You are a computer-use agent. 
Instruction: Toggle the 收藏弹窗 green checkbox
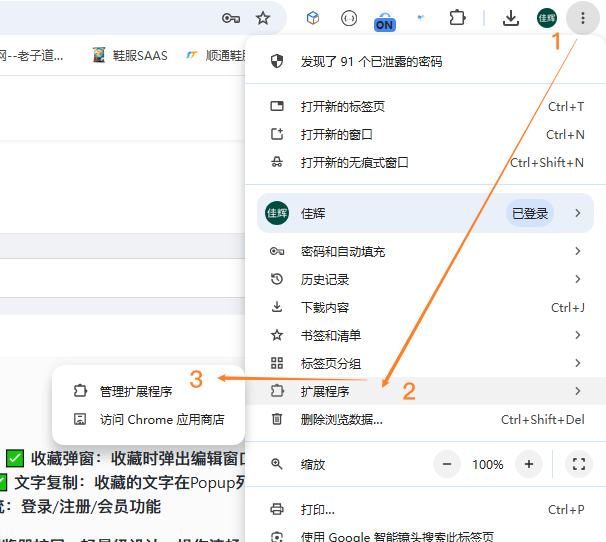tap(15, 458)
